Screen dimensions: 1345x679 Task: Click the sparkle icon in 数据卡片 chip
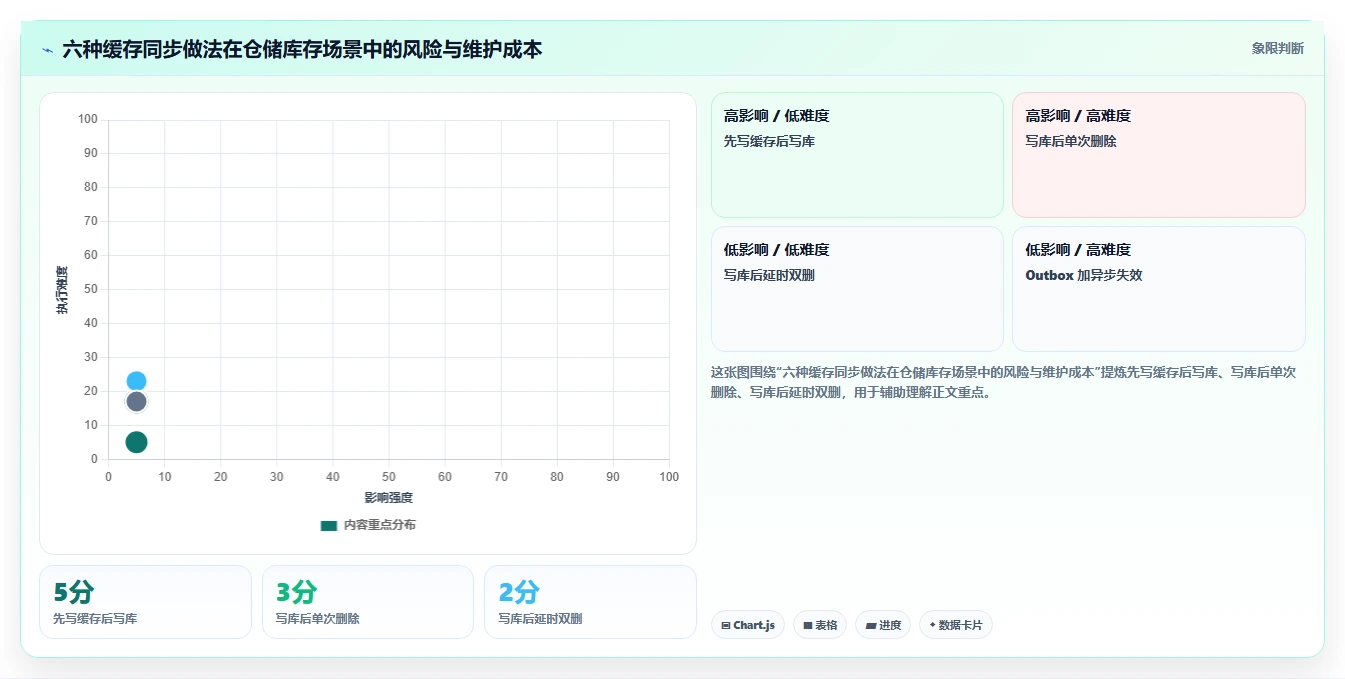pos(932,625)
